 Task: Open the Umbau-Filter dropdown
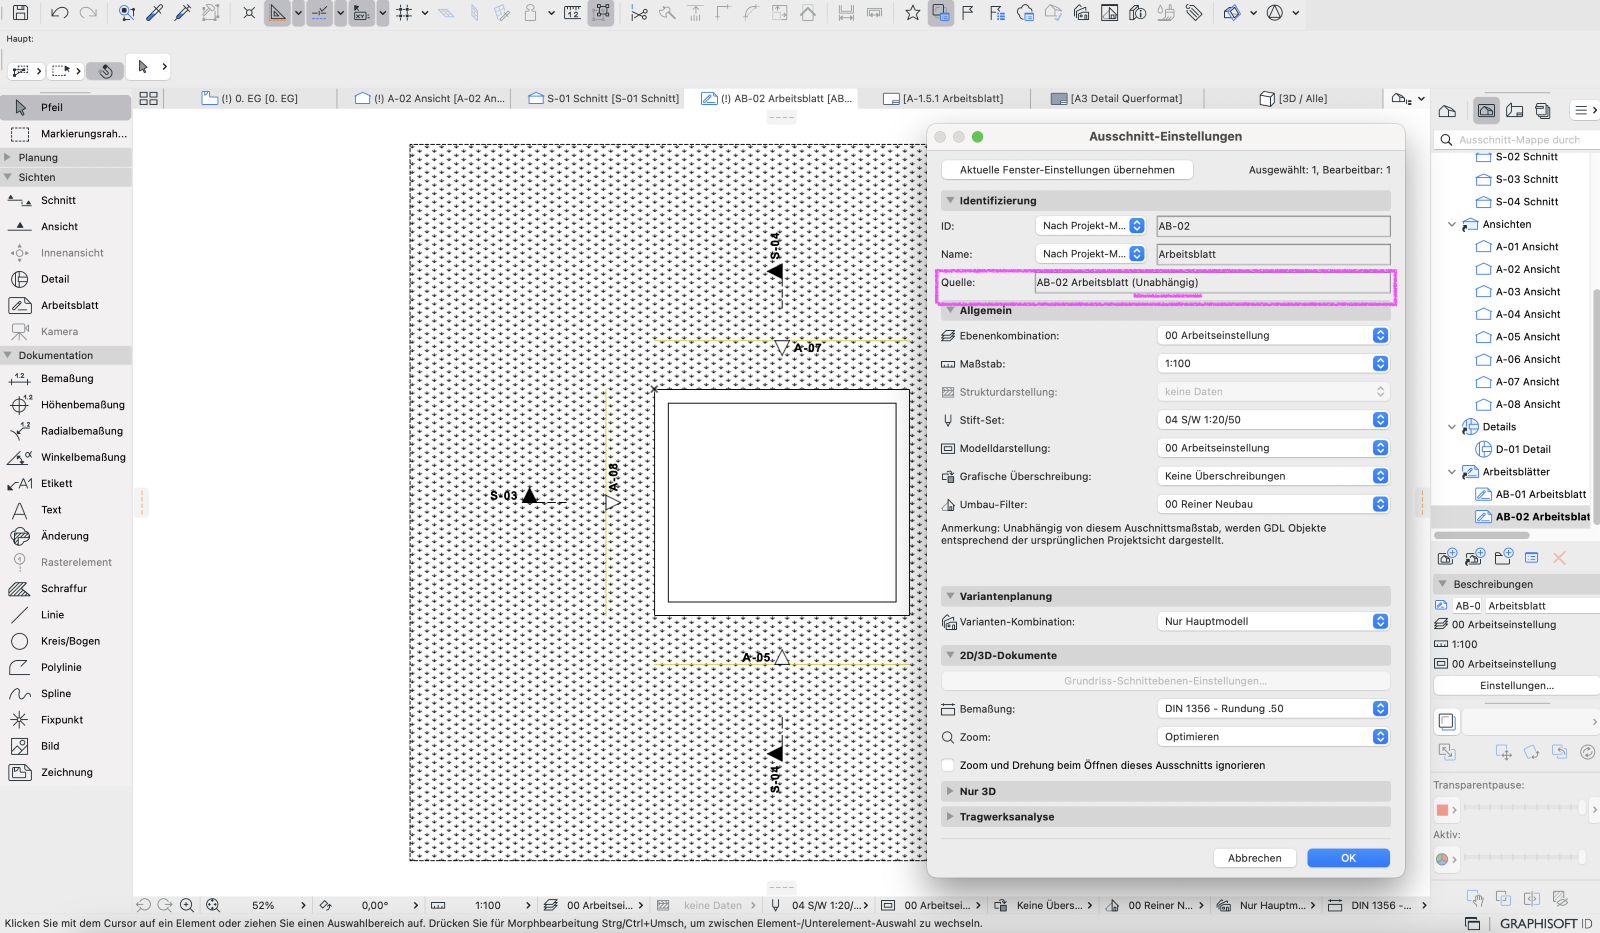[x=1273, y=504]
